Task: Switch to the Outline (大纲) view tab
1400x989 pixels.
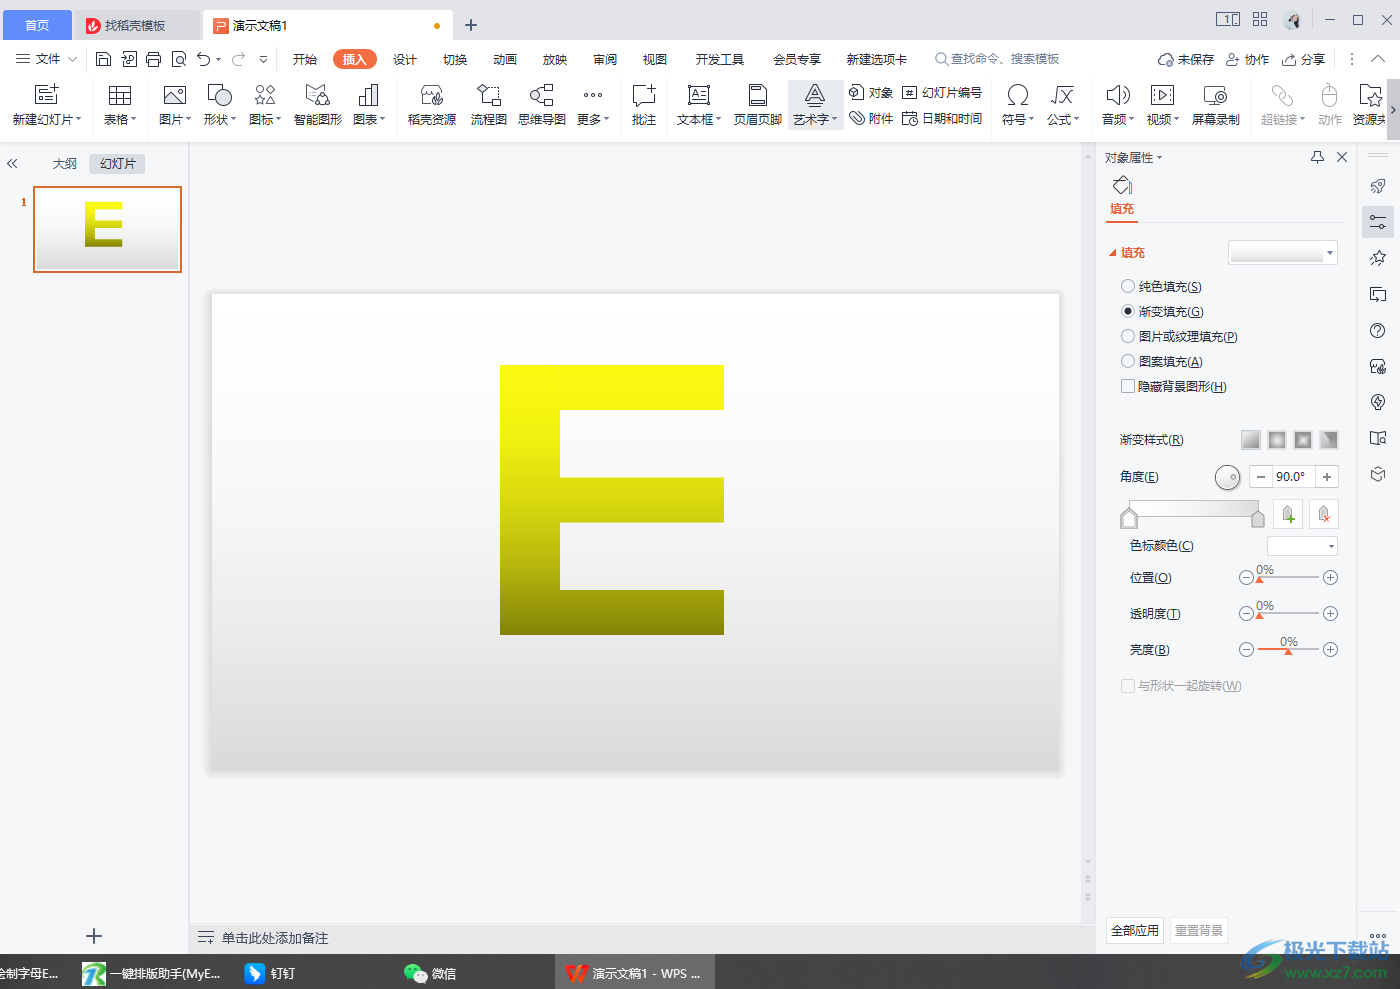Action: pos(65,163)
